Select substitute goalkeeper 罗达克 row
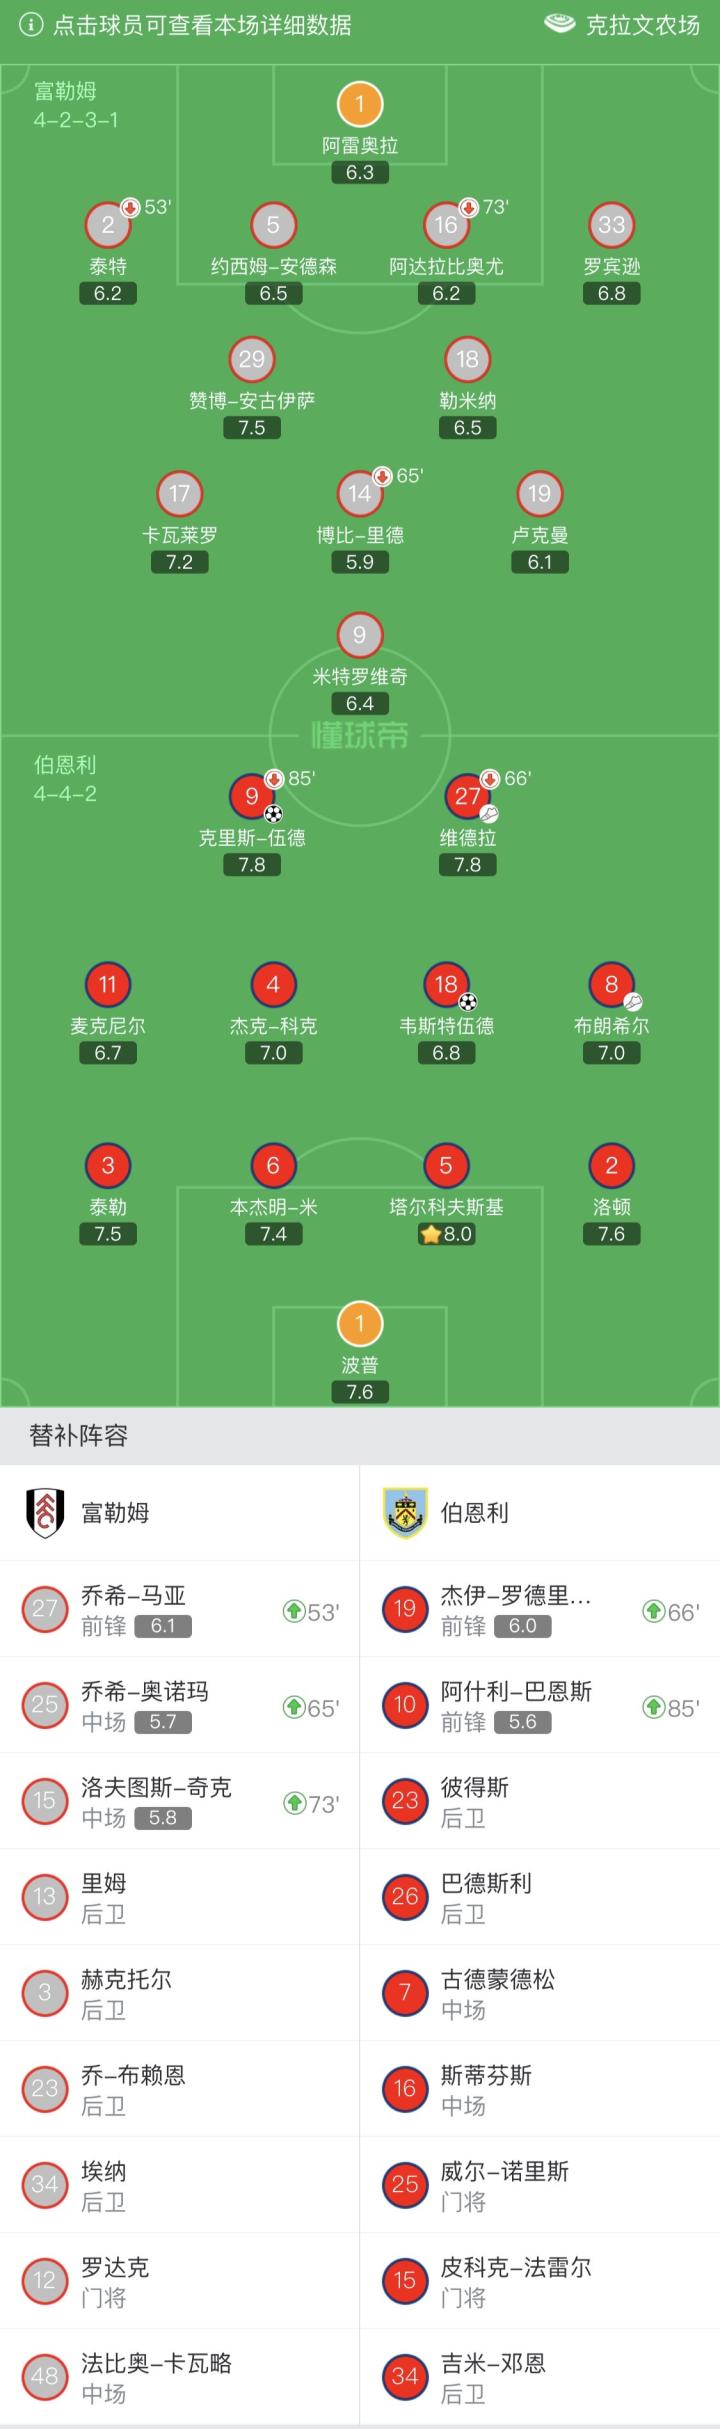 (180, 2281)
